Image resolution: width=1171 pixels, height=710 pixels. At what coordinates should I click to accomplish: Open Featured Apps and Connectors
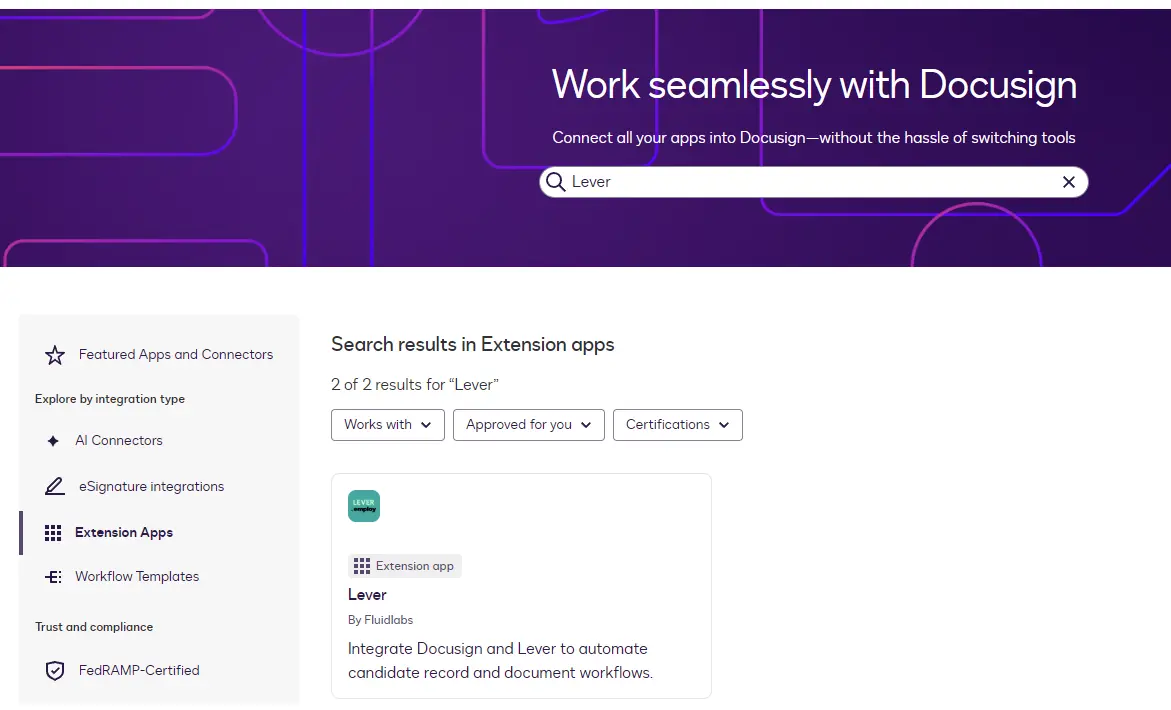(x=176, y=355)
